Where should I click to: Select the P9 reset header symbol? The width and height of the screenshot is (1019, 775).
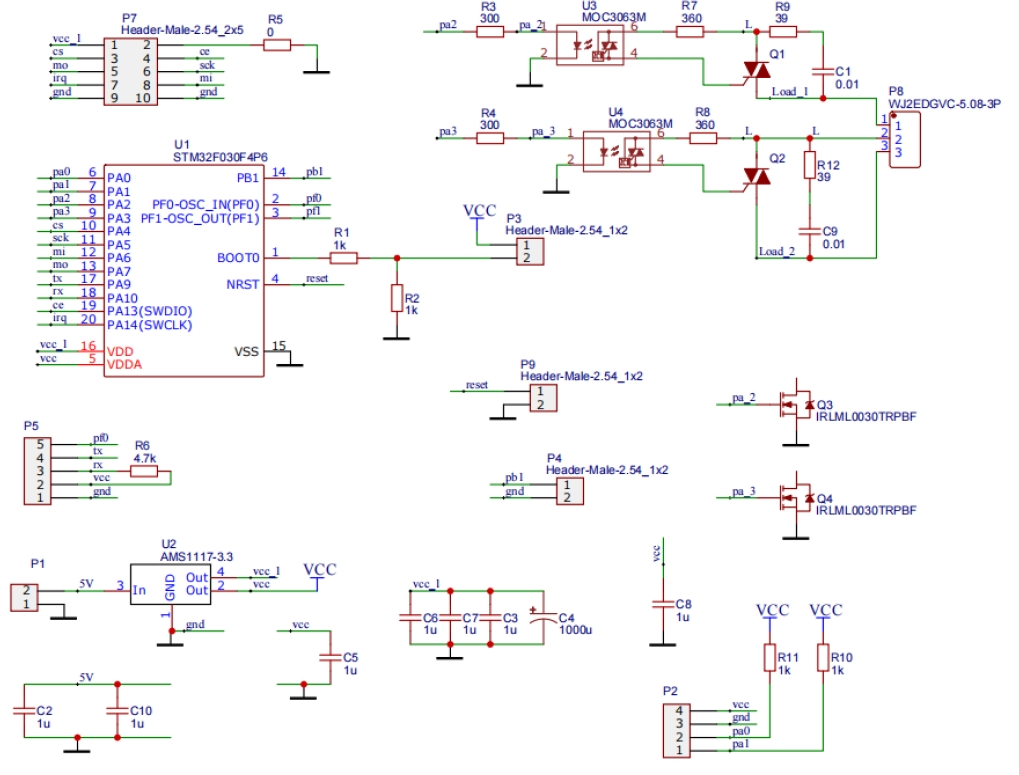(x=540, y=397)
